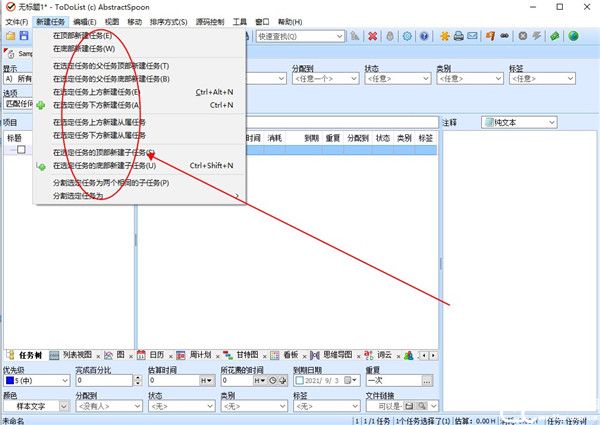The width and height of the screenshot is (600, 425).
Task: Switch to the 日历 calendar tab
Action: [x=151, y=355]
